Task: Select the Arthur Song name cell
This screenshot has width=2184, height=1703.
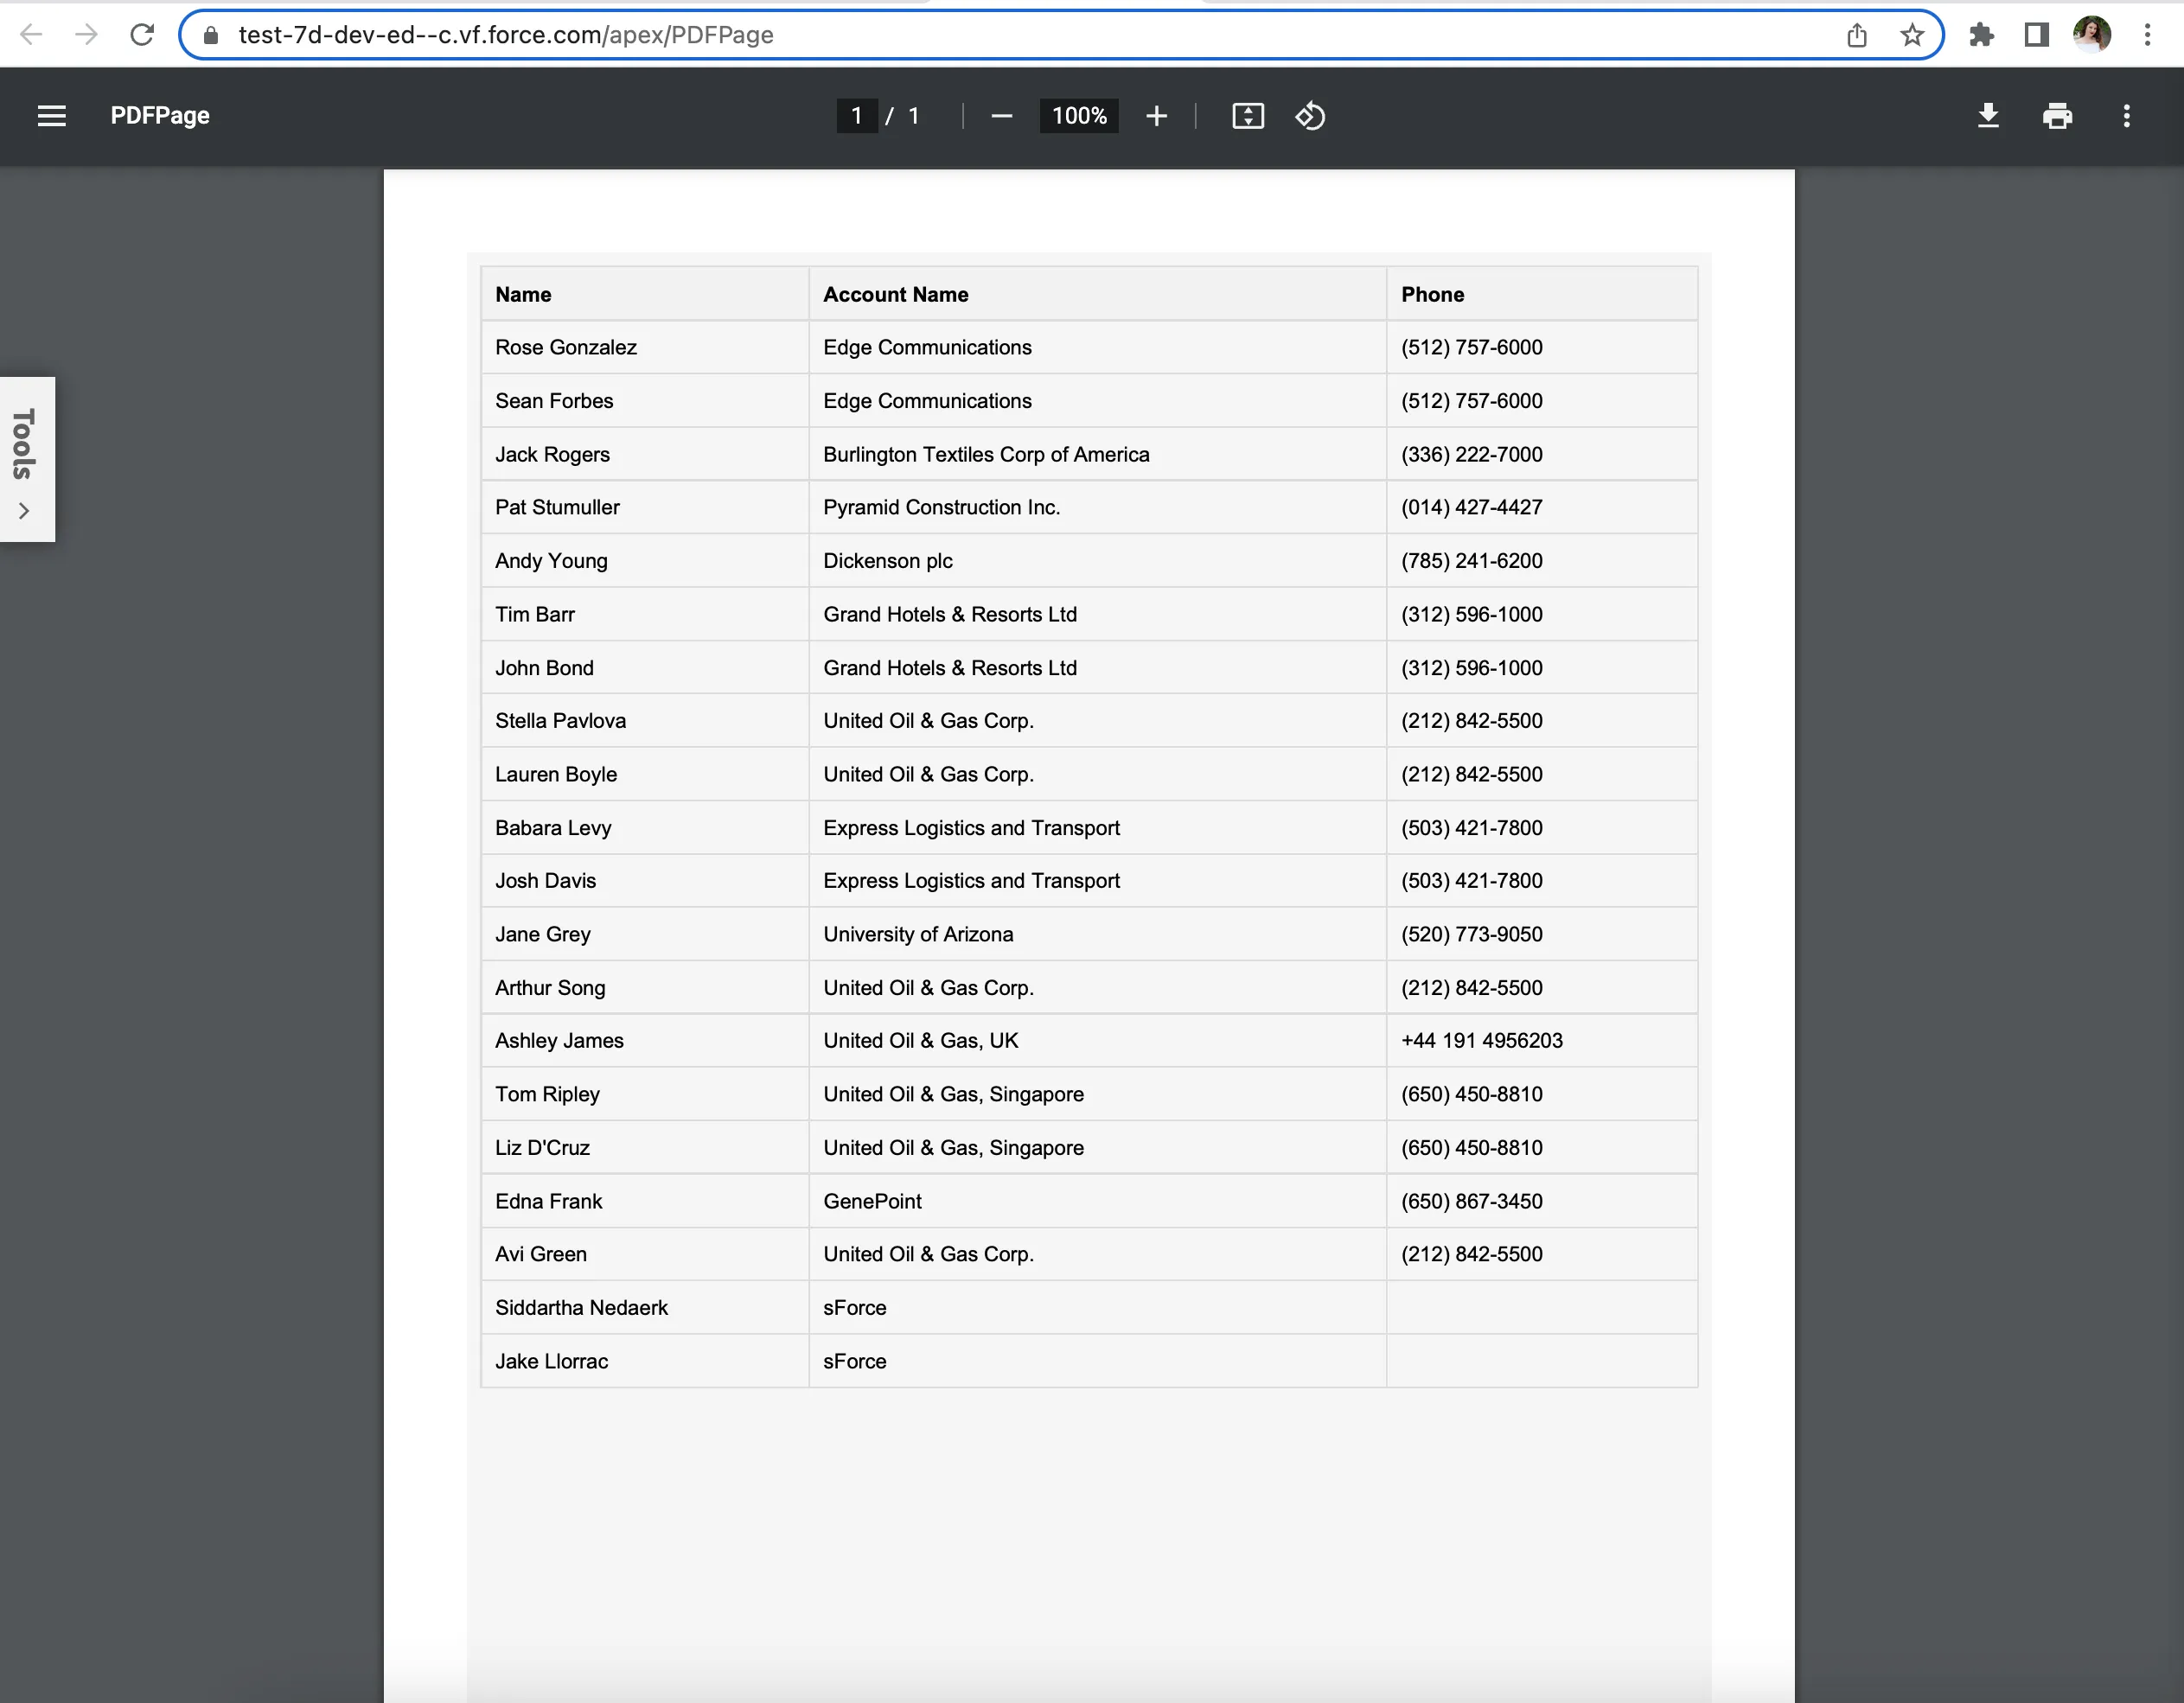Action: tap(645, 988)
